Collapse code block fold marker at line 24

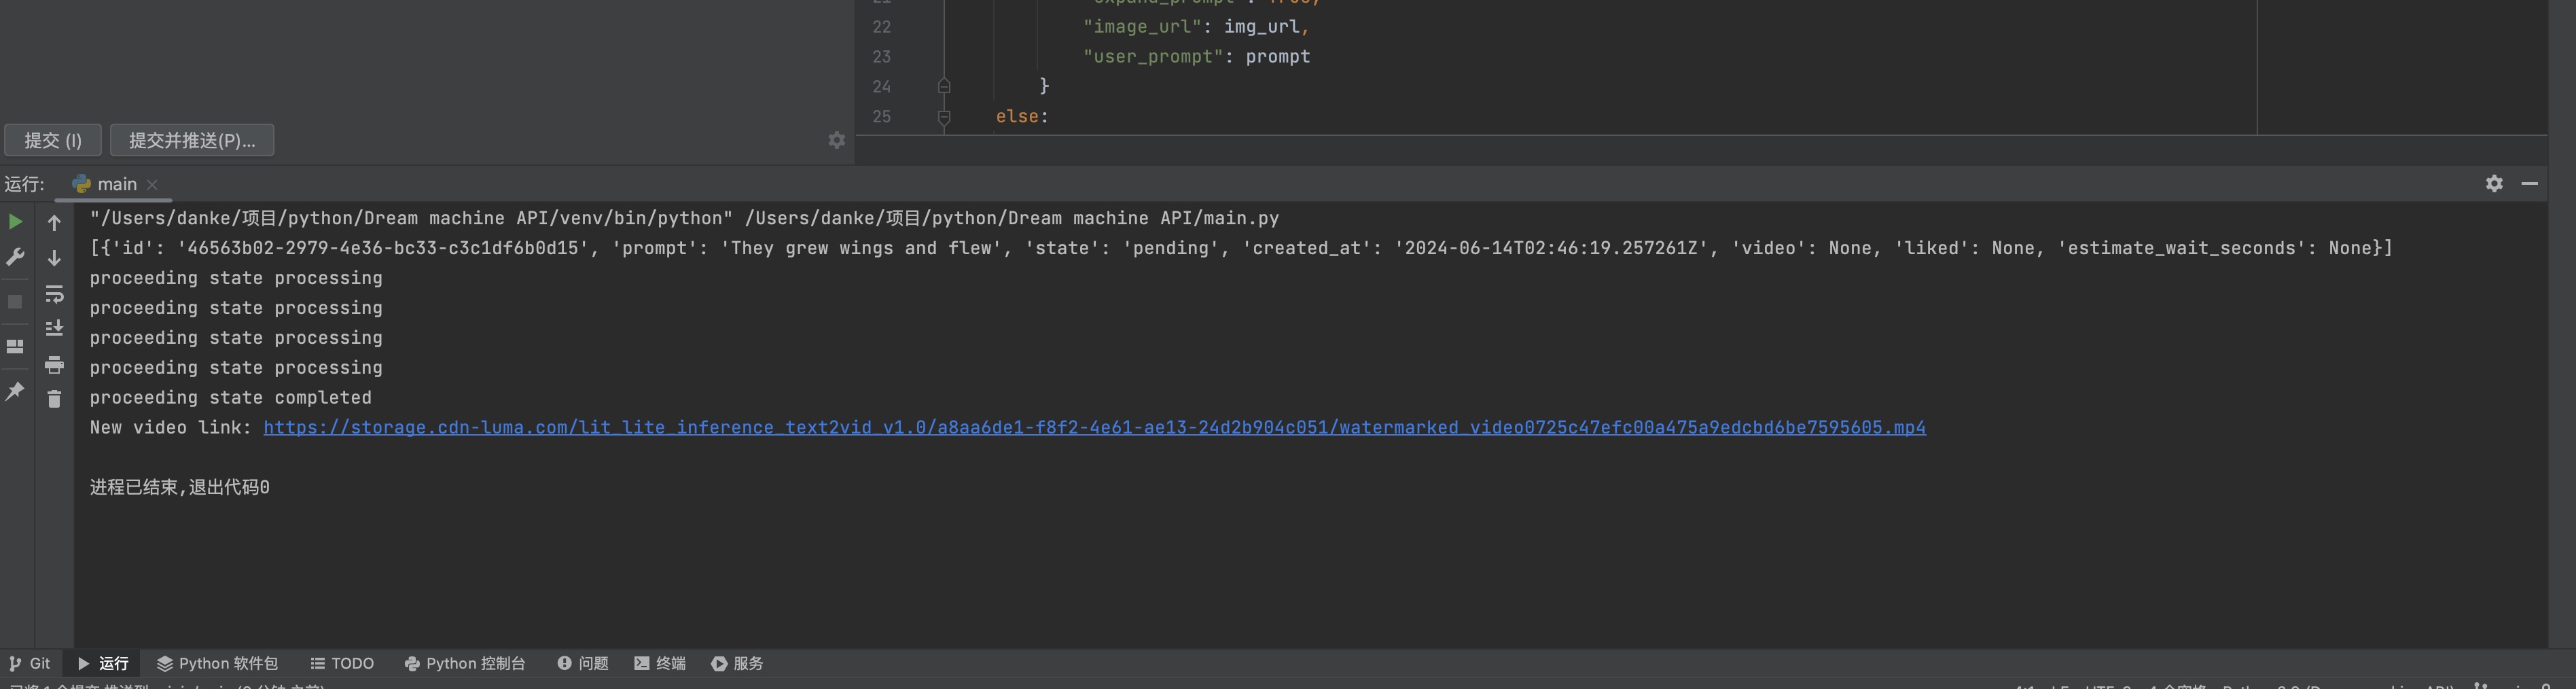944,86
